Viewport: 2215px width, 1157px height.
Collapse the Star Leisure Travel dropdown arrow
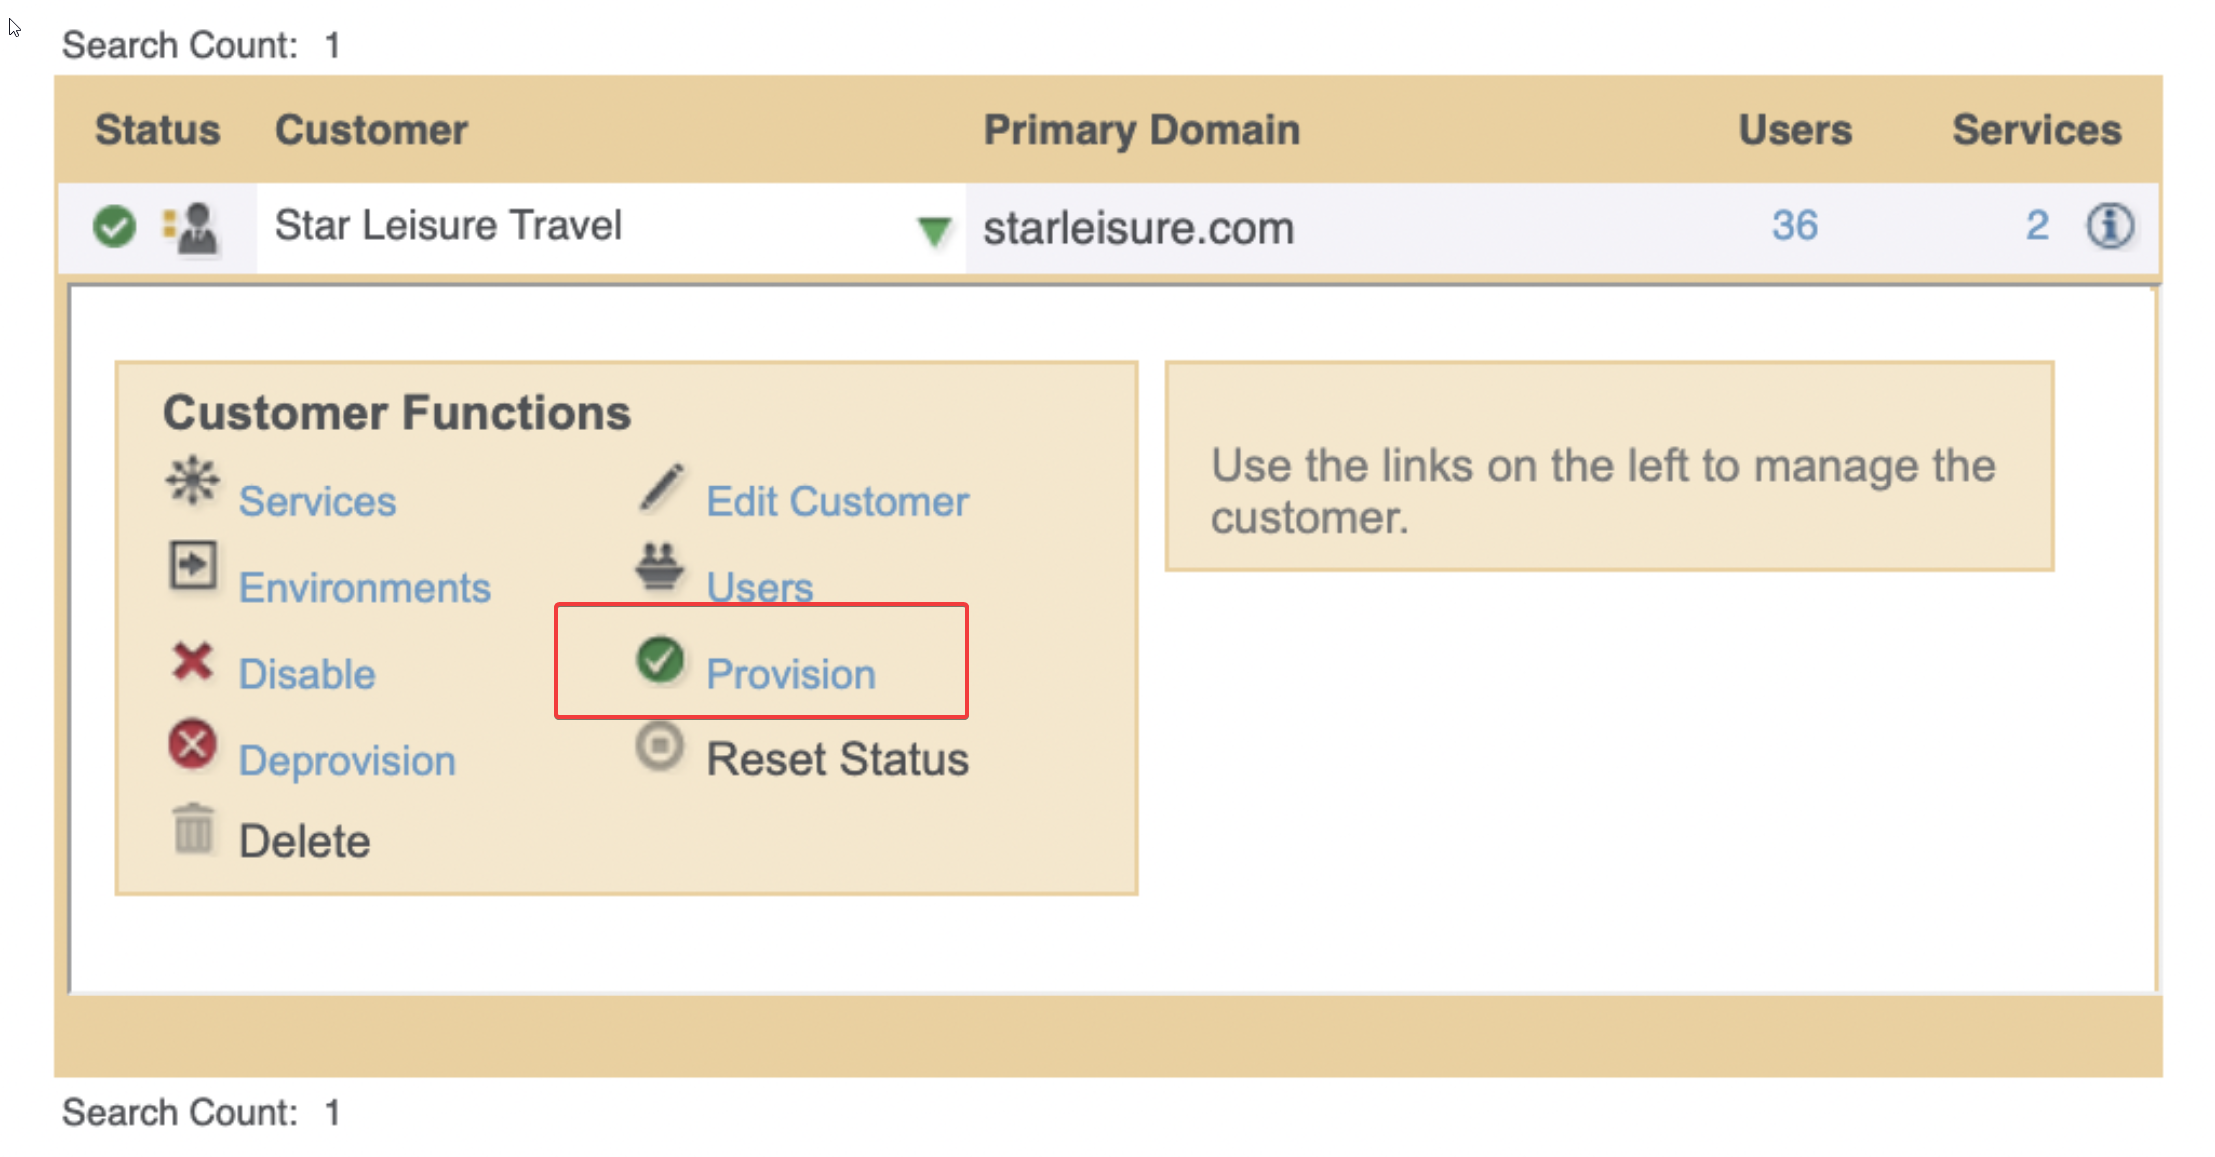tap(933, 231)
